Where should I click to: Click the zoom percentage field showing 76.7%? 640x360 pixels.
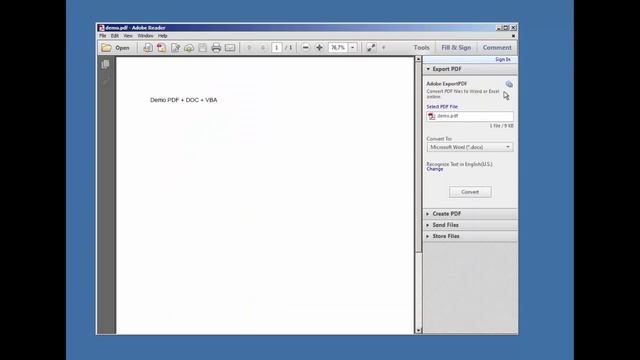tap(338, 48)
